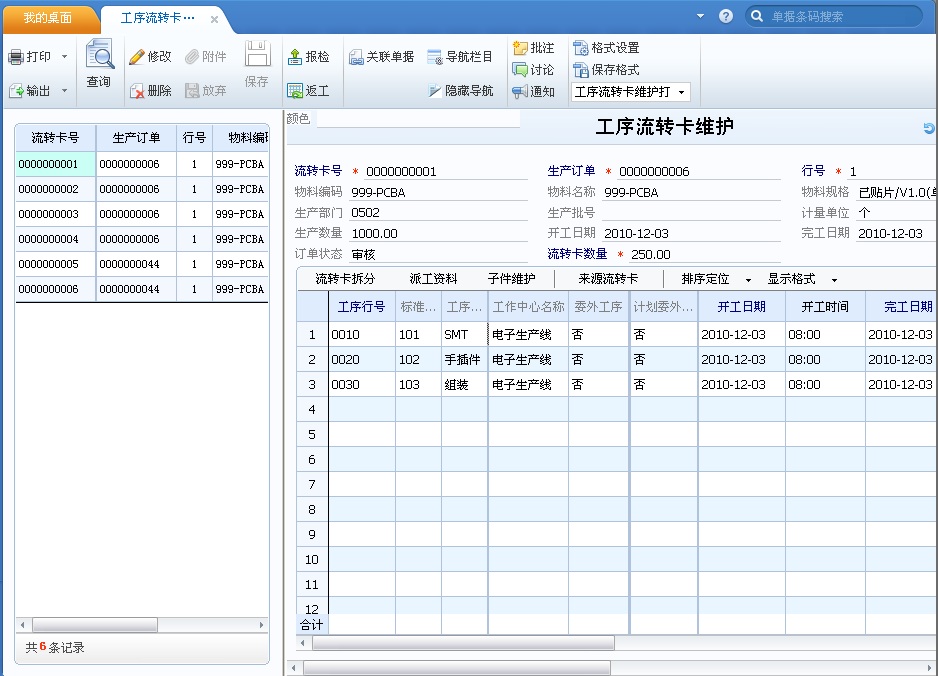938x676 pixels.
Task: Click the 流转卡号 column header in list
Action: [x=56, y=138]
